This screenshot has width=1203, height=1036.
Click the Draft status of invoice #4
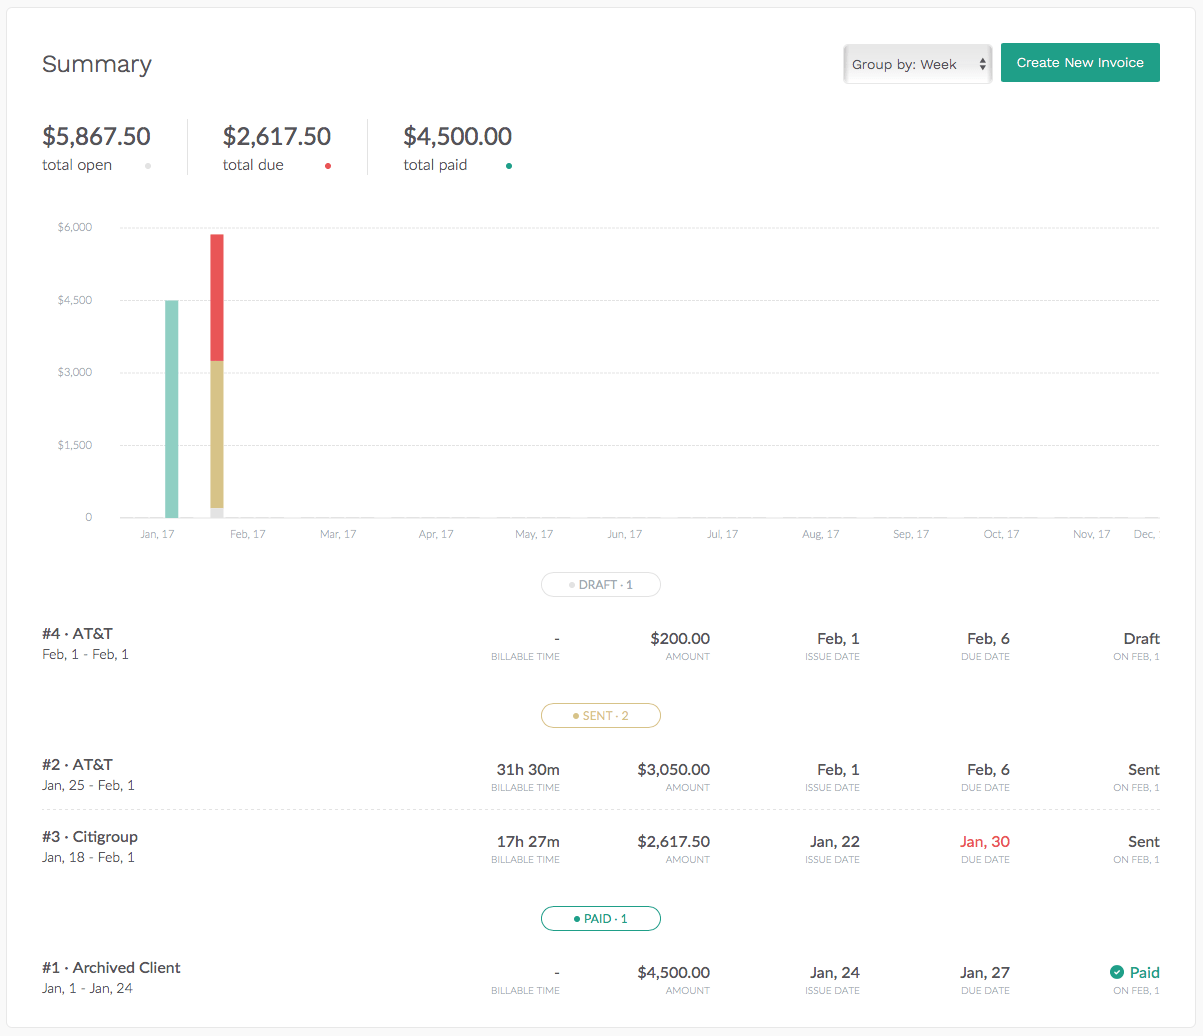pyautogui.click(x=1142, y=639)
